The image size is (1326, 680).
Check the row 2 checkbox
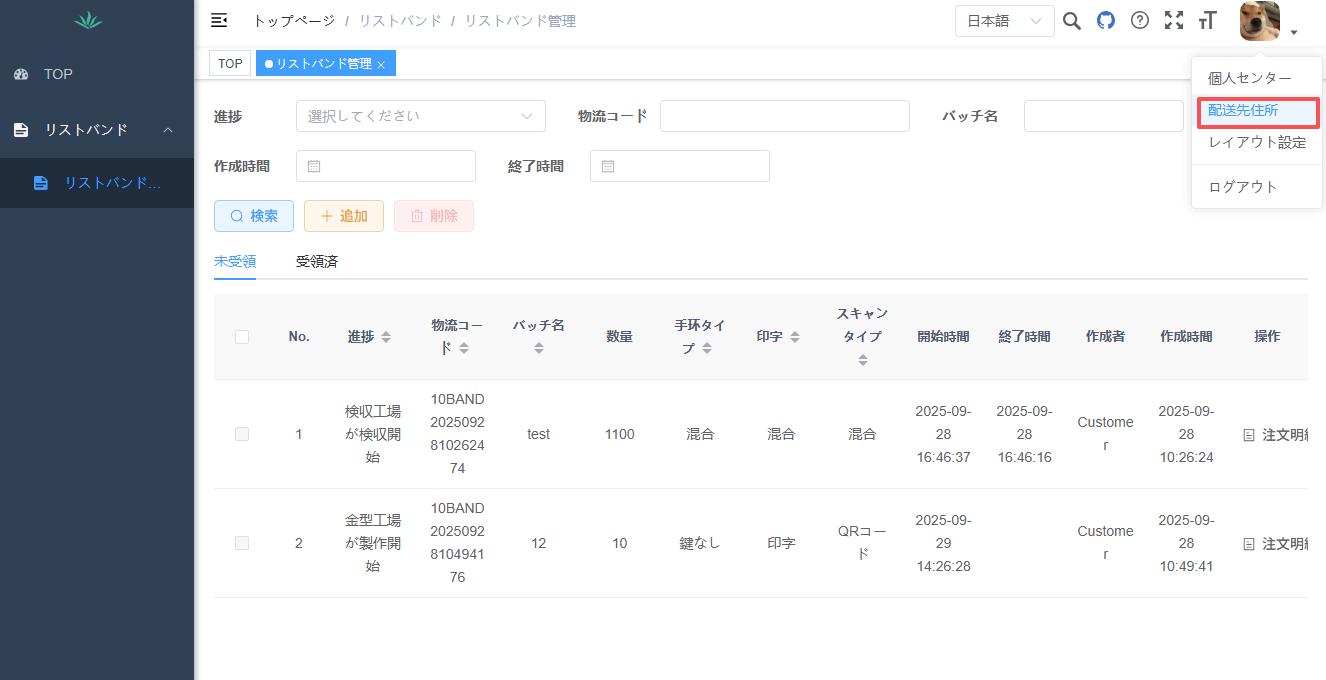(242, 543)
